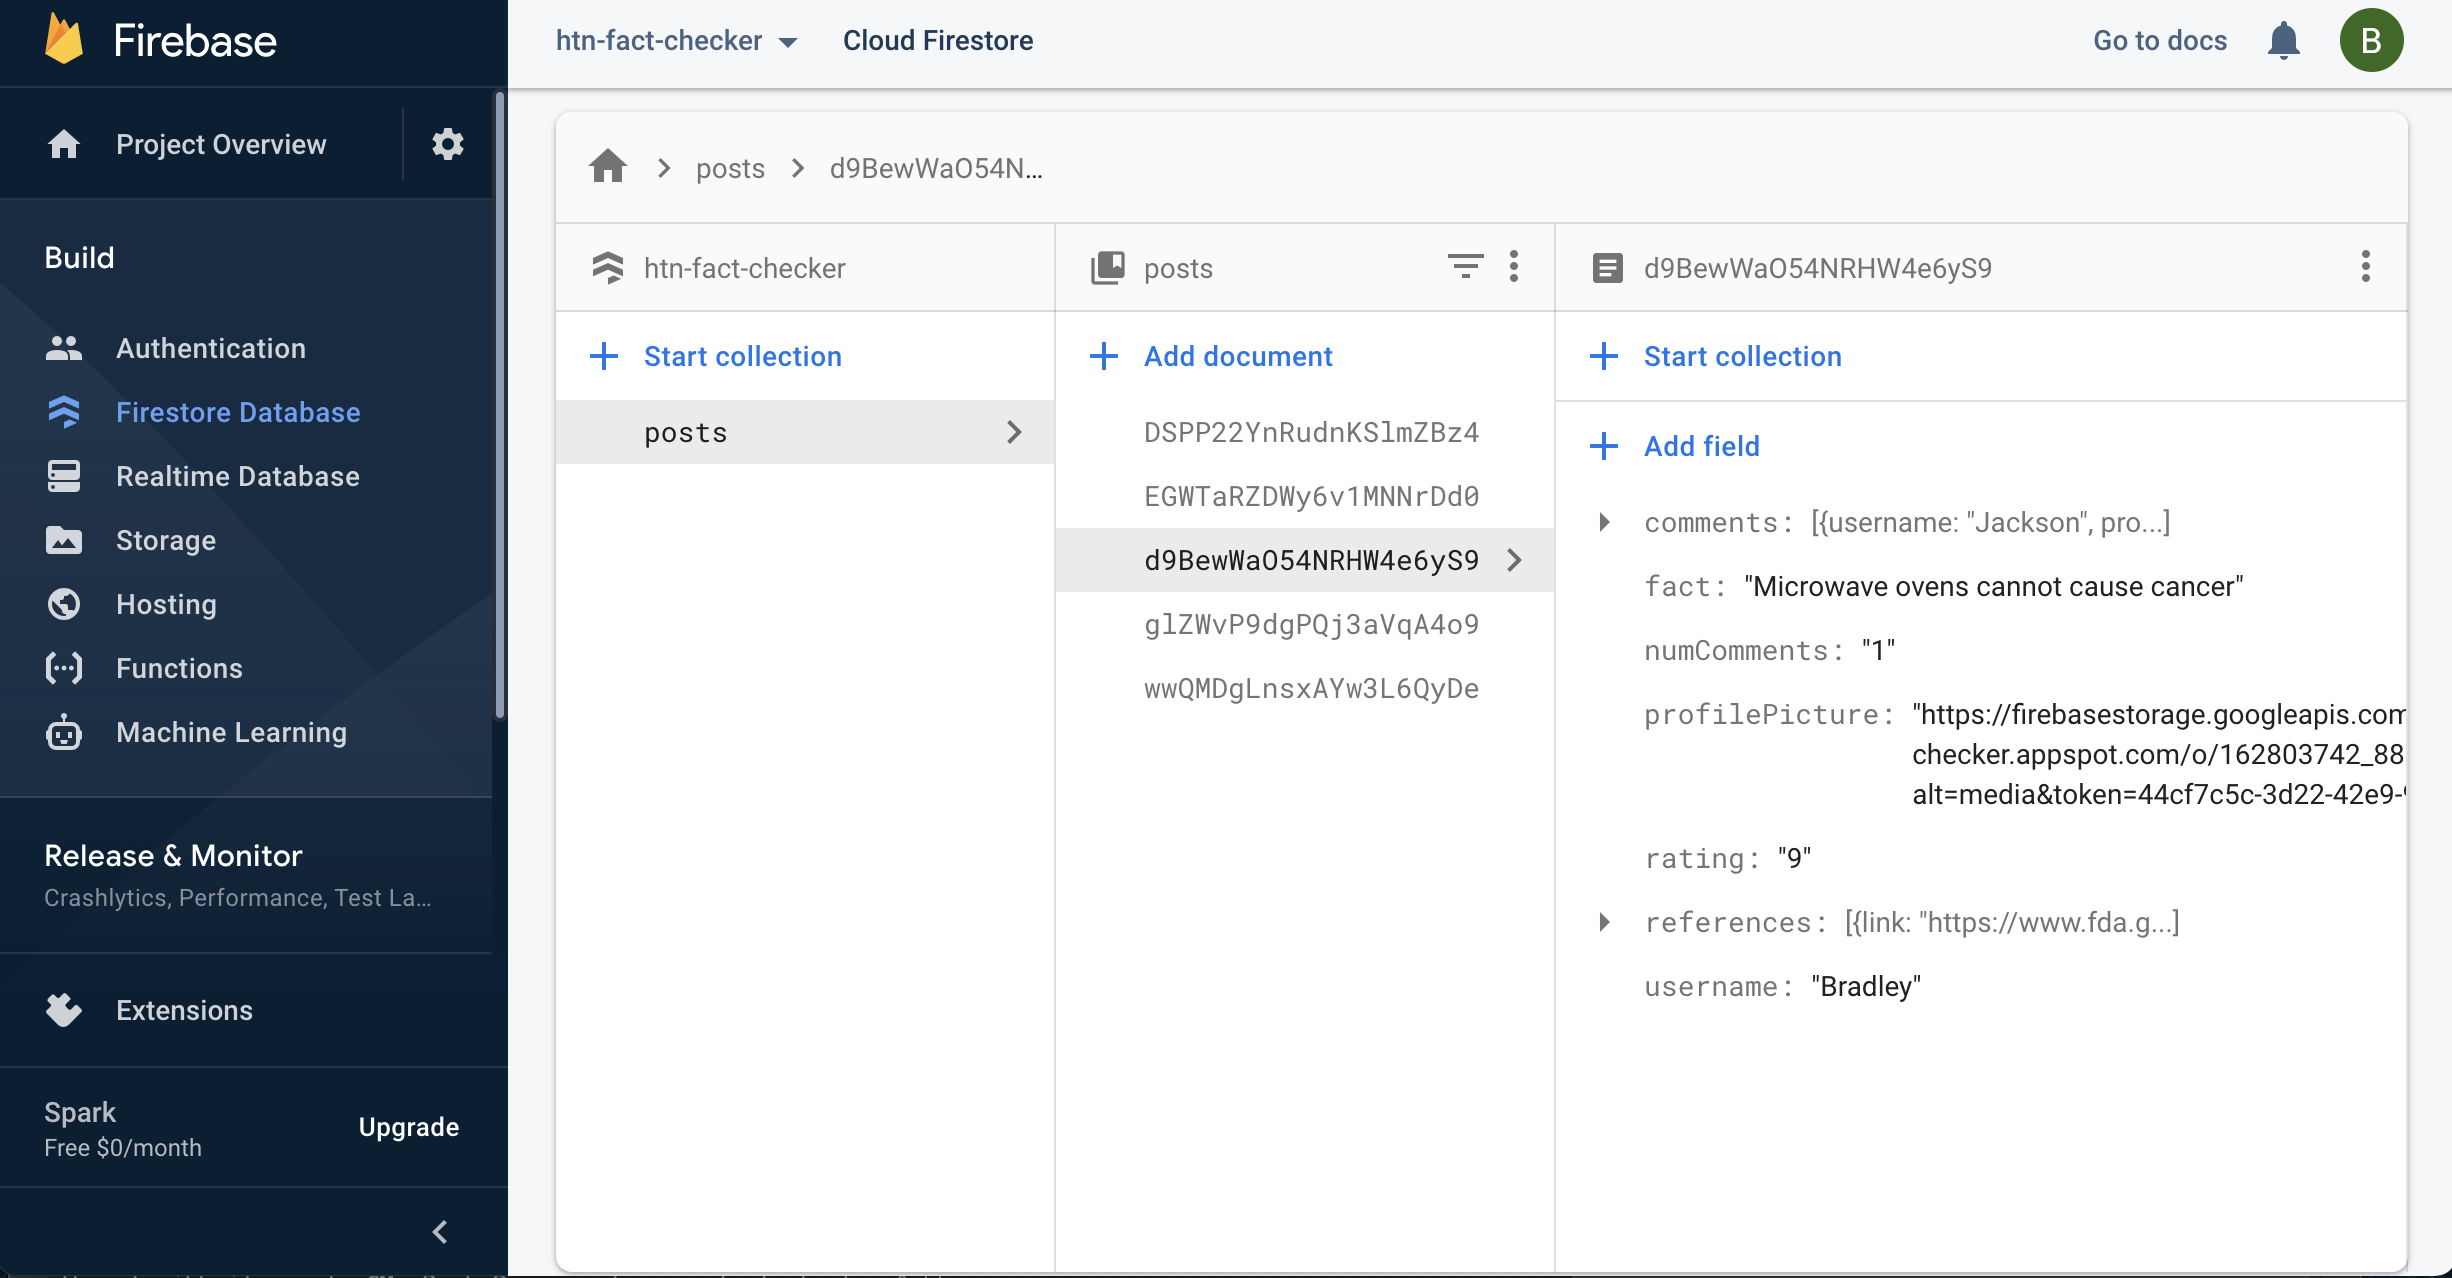
Task: Open document d9BewWaO54NRHW4e6yS9 three-dot menu
Action: click(x=2365, y=266)
